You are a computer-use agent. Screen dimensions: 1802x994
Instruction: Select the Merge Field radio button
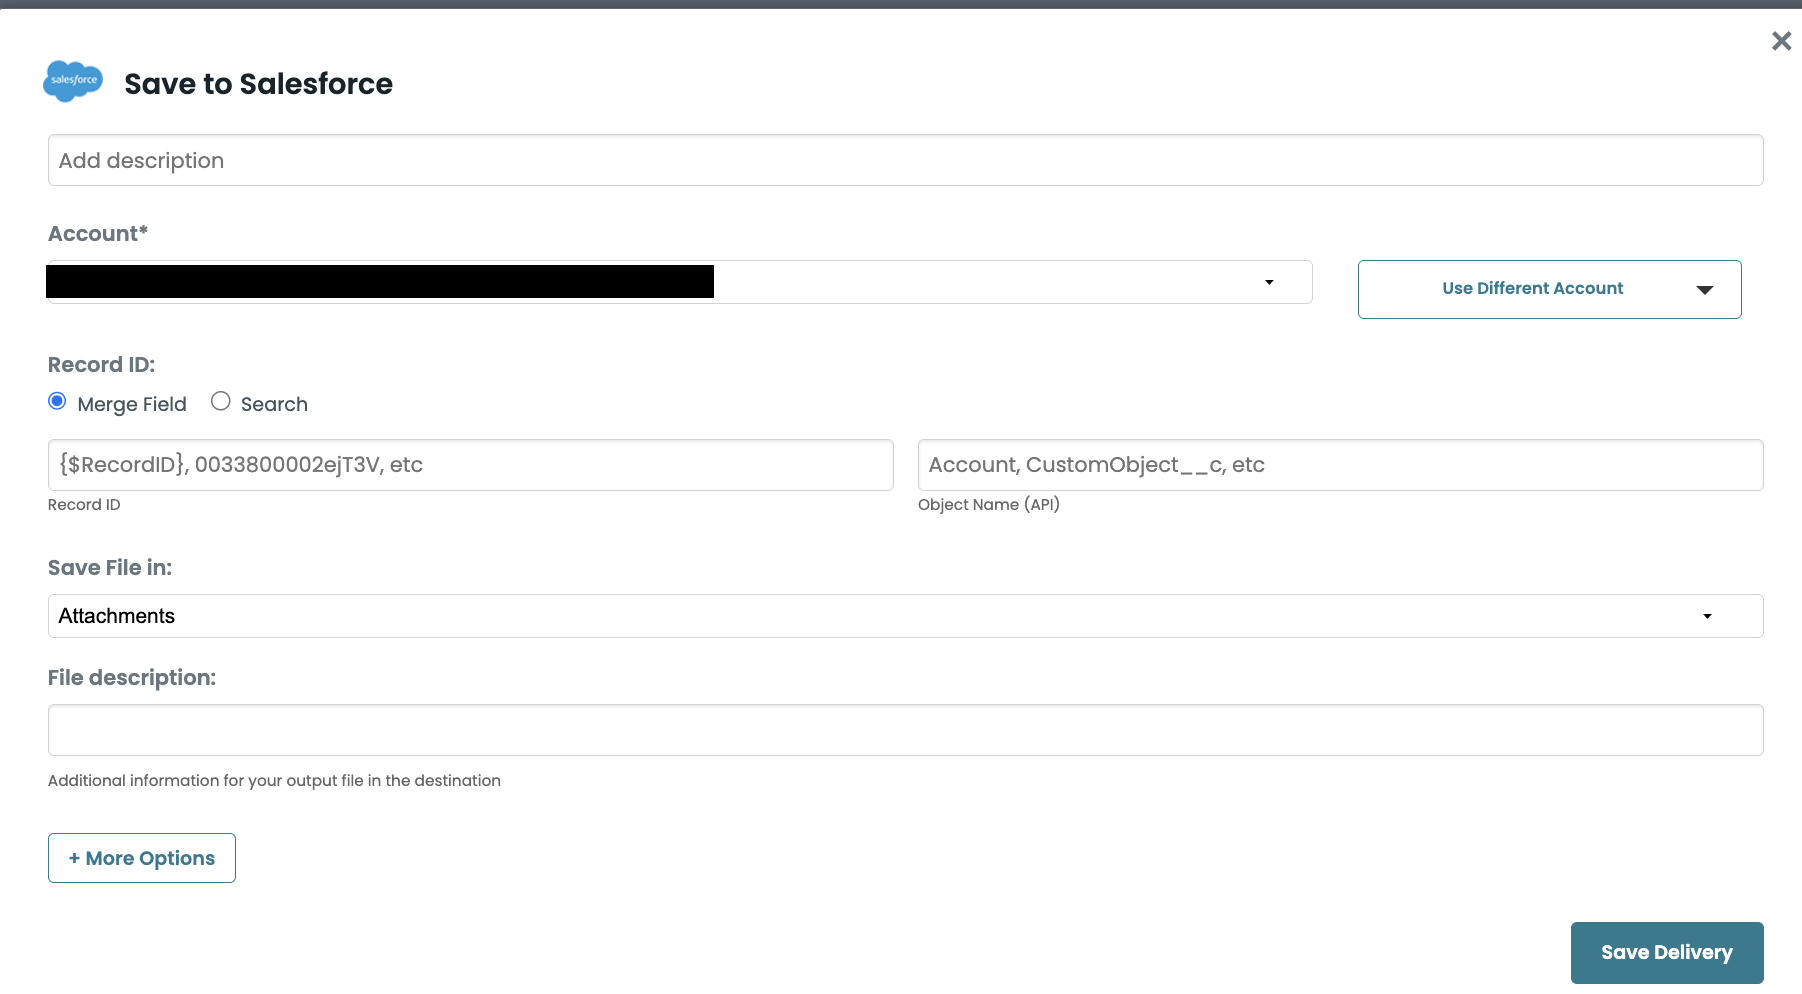57,402
